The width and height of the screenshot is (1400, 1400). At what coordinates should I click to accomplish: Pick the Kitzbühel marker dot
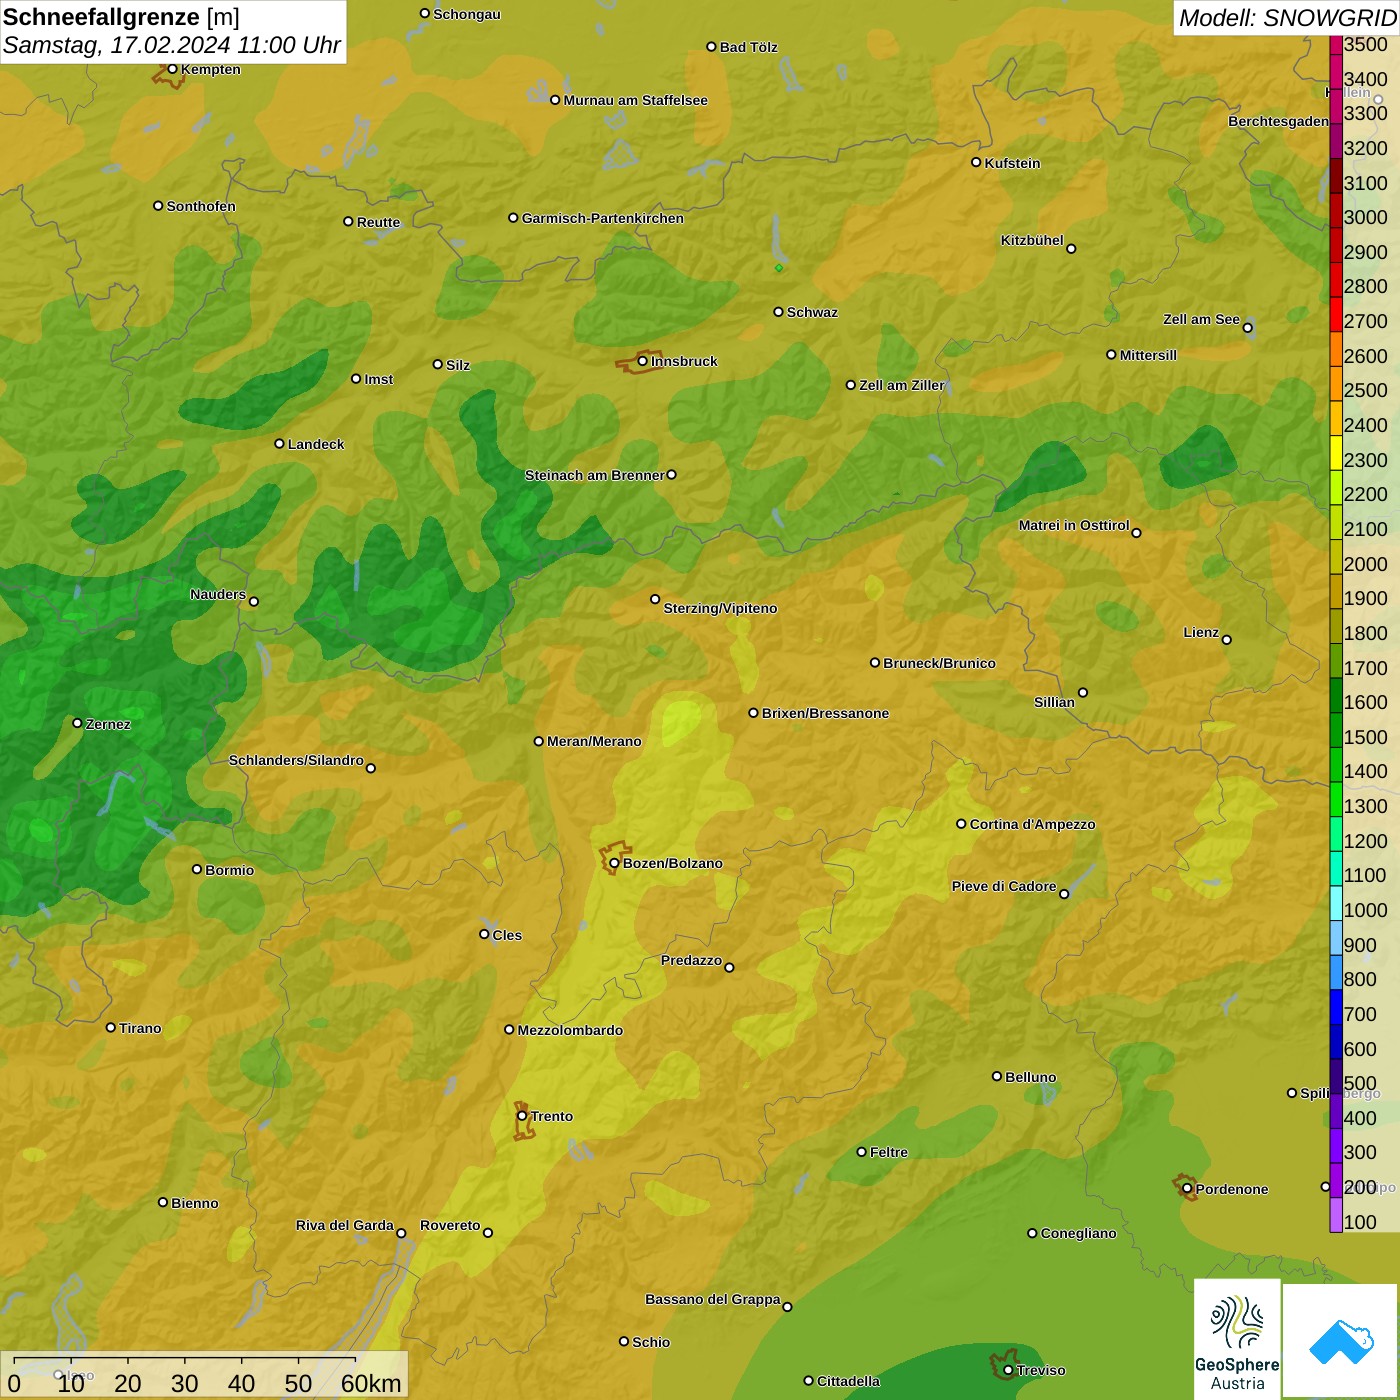(1071, 249)
